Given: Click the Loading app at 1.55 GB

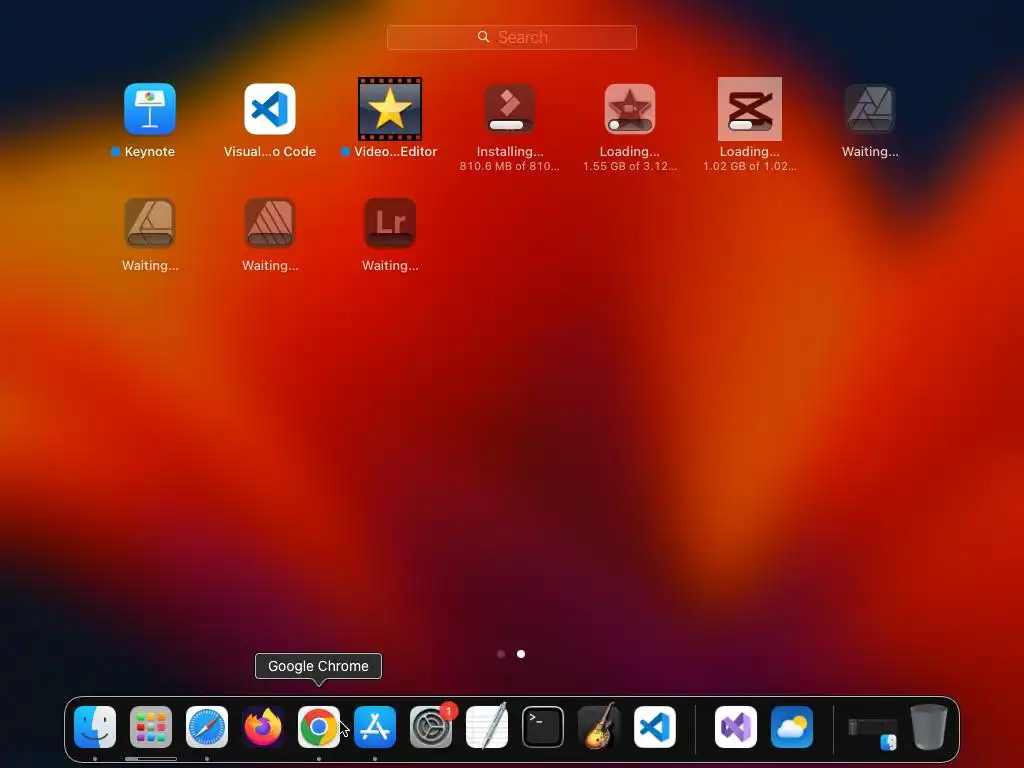Looking at the screenshot, I should click(630, 109).
